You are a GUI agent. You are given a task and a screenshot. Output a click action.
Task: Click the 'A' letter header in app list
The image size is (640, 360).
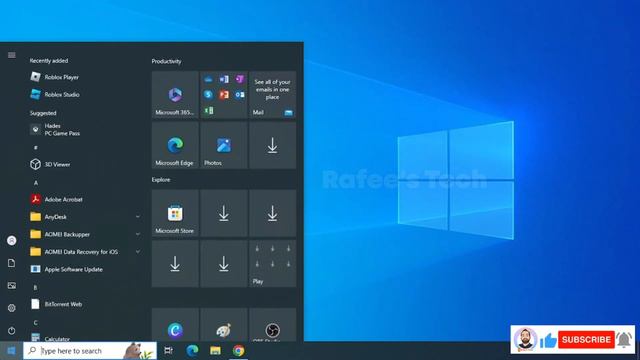pyautogui.click(x=36, y=182)
